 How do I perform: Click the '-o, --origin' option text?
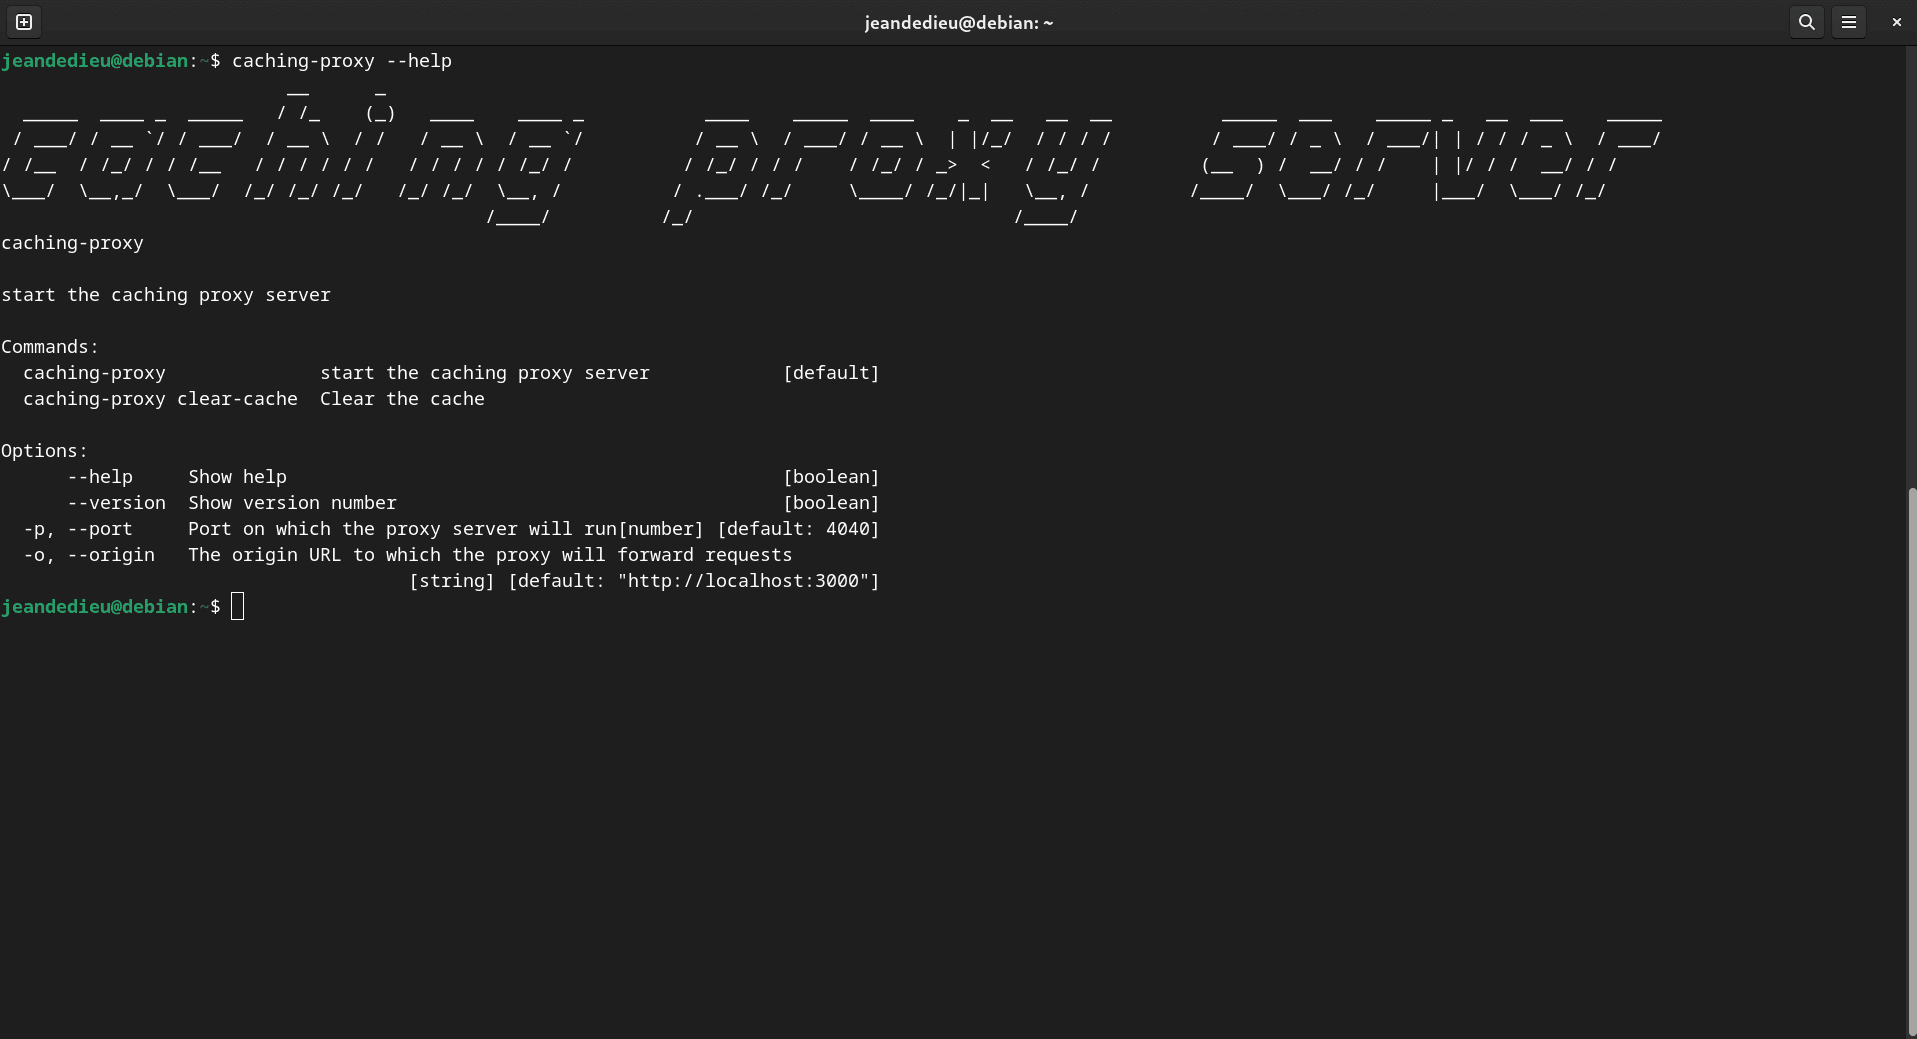pos(89,555)
